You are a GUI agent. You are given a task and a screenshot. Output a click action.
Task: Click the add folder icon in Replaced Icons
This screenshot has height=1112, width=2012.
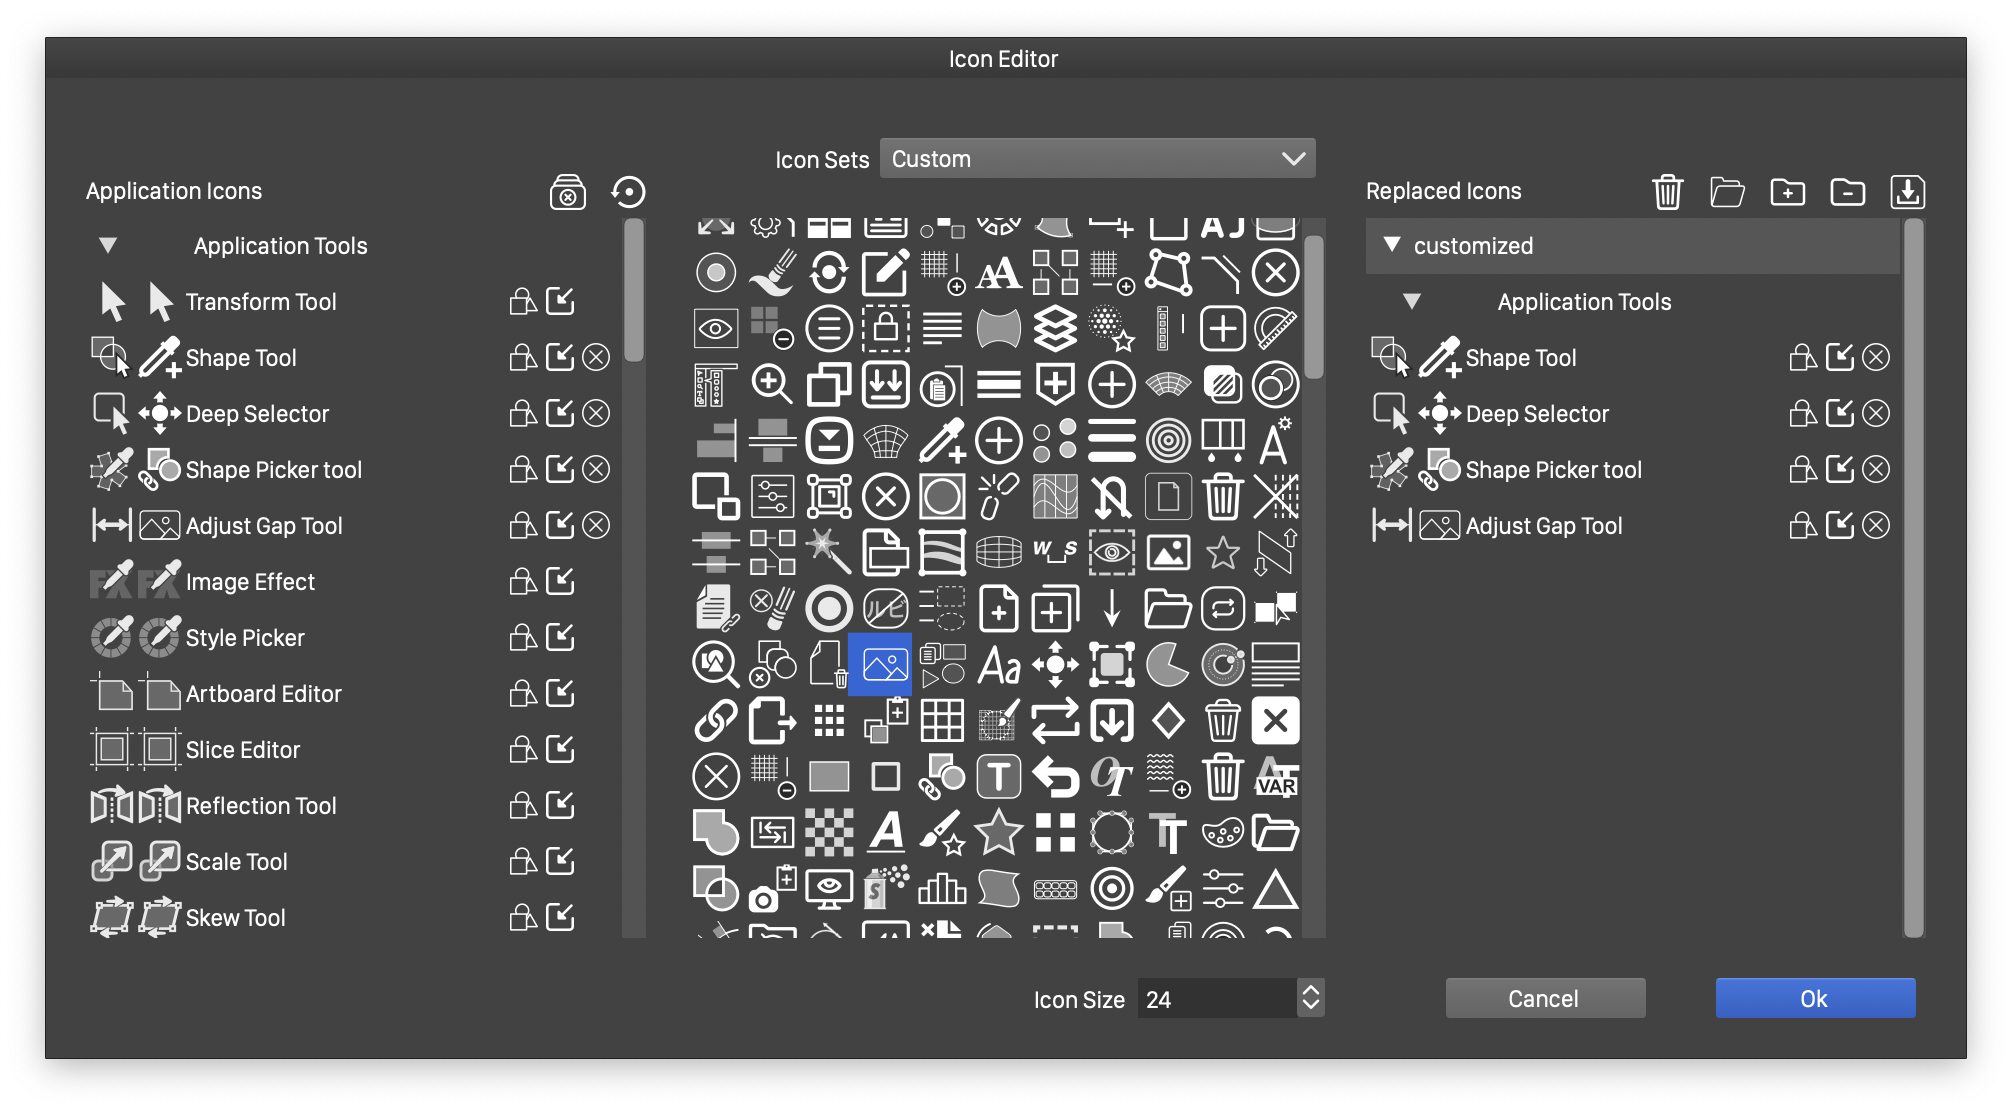click(x=1787, y=191)
